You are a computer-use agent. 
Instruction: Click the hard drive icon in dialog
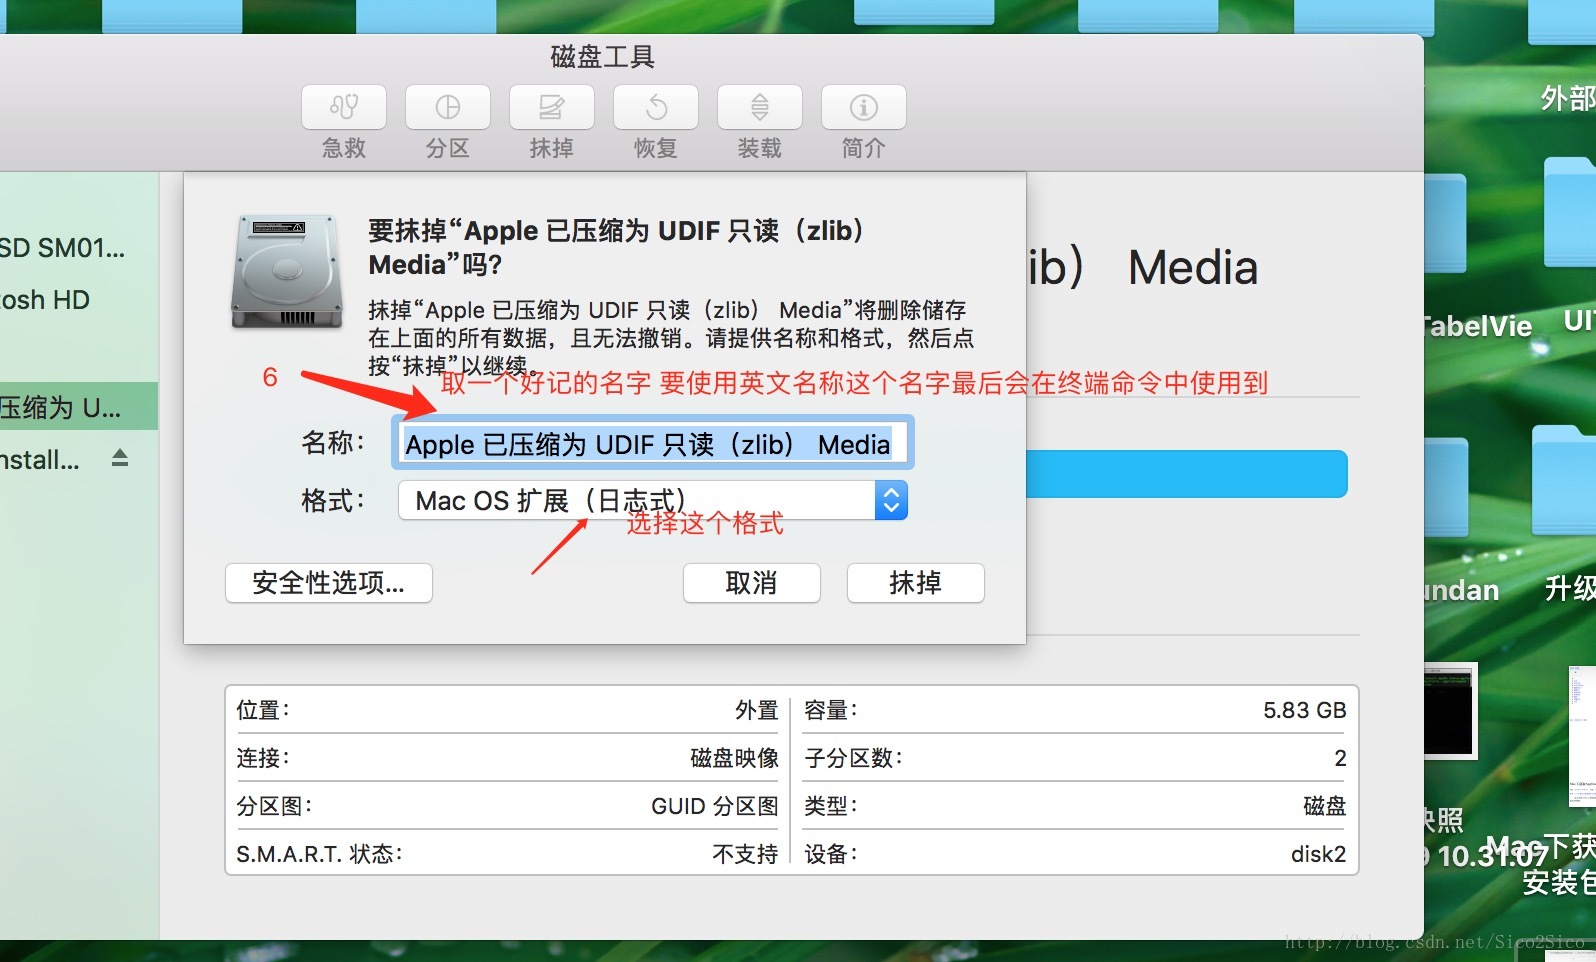tap(287, 271)
